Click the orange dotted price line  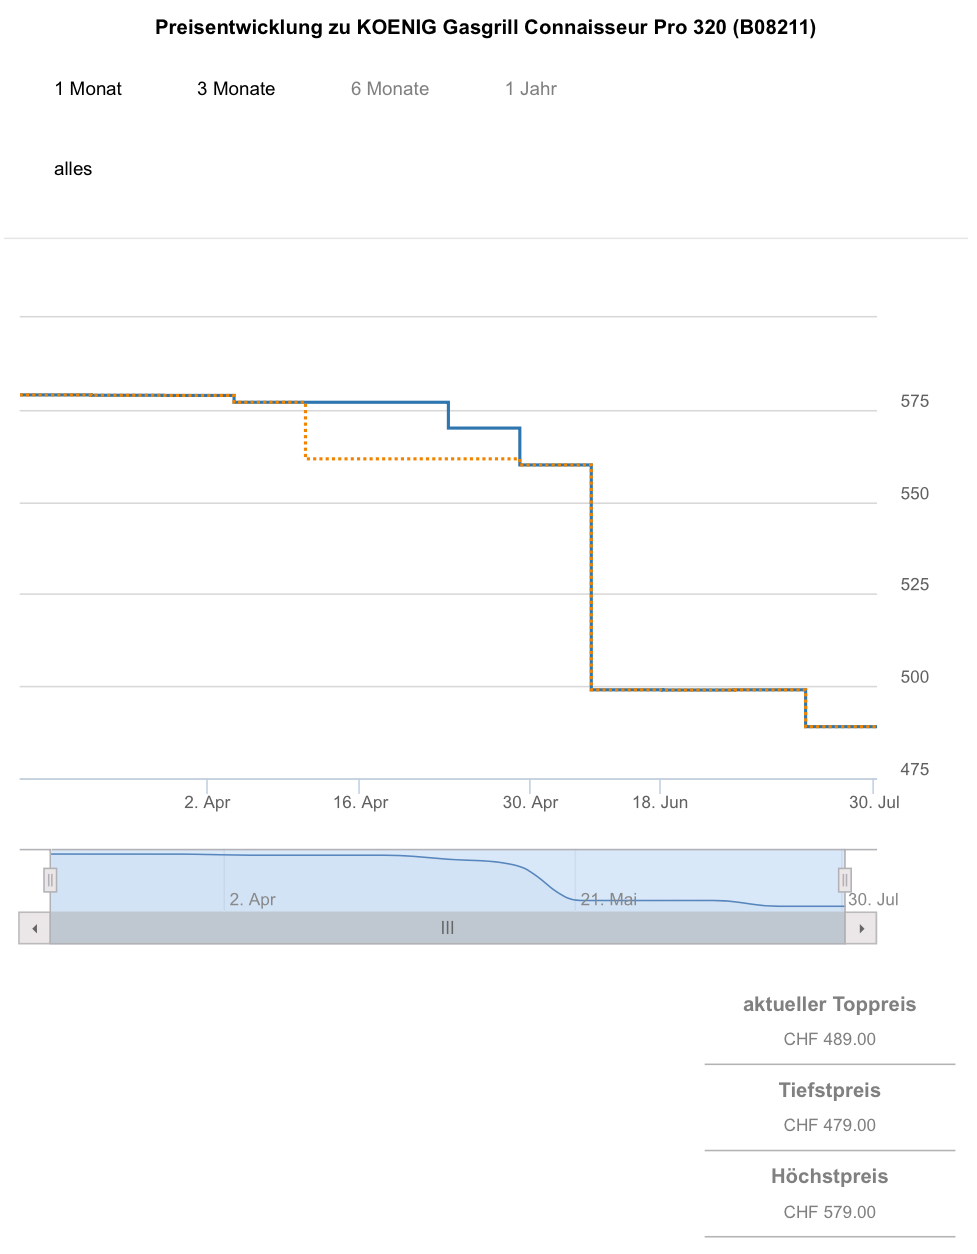410,459
